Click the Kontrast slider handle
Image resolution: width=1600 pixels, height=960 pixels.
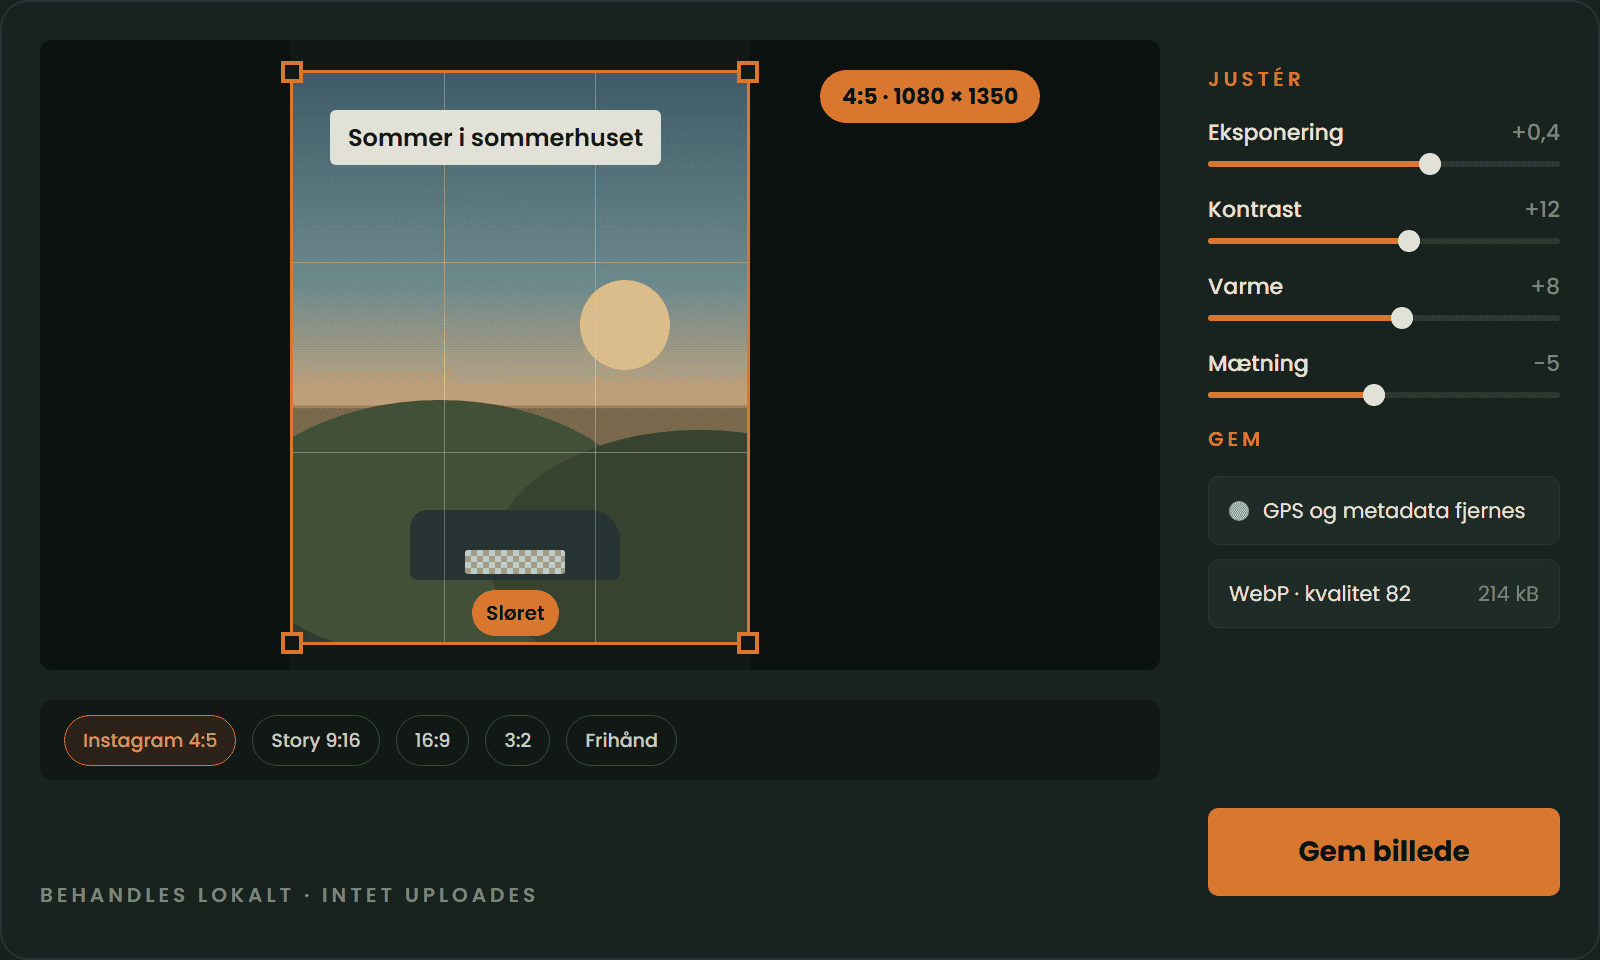pyautogui.click(x=1409, y=241)
